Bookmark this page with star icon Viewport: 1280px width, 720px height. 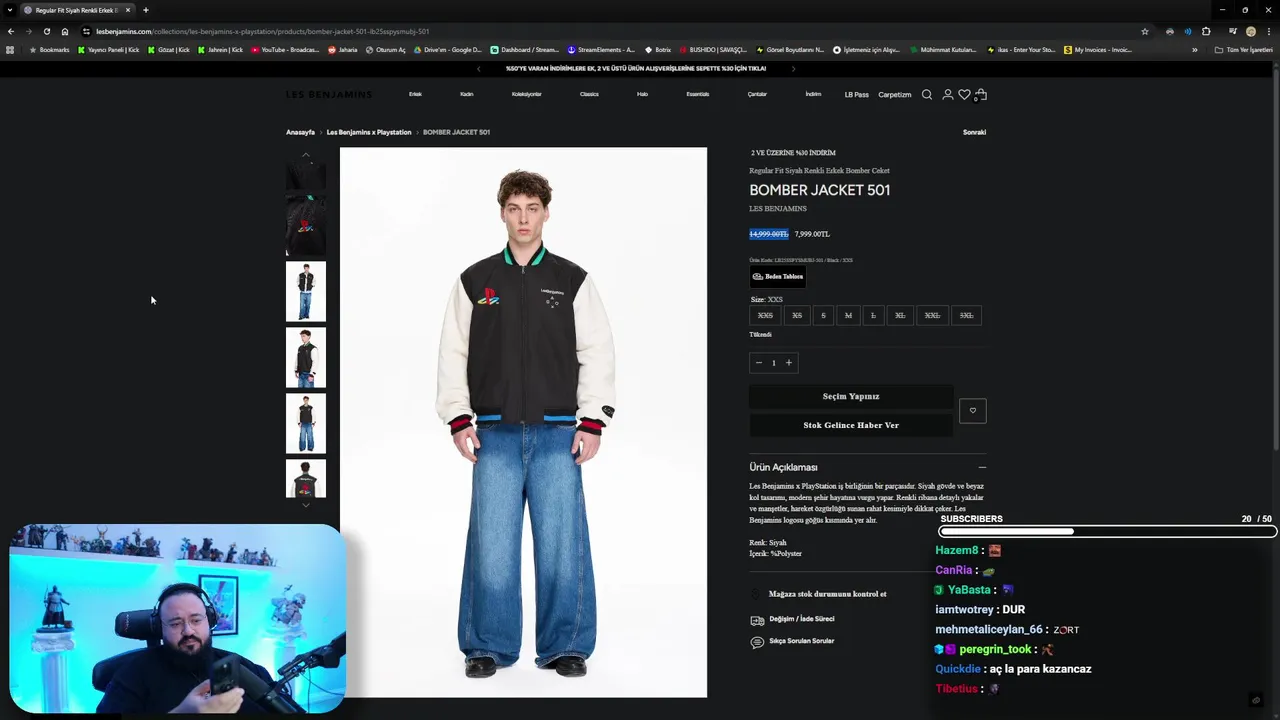point(1145,31)
